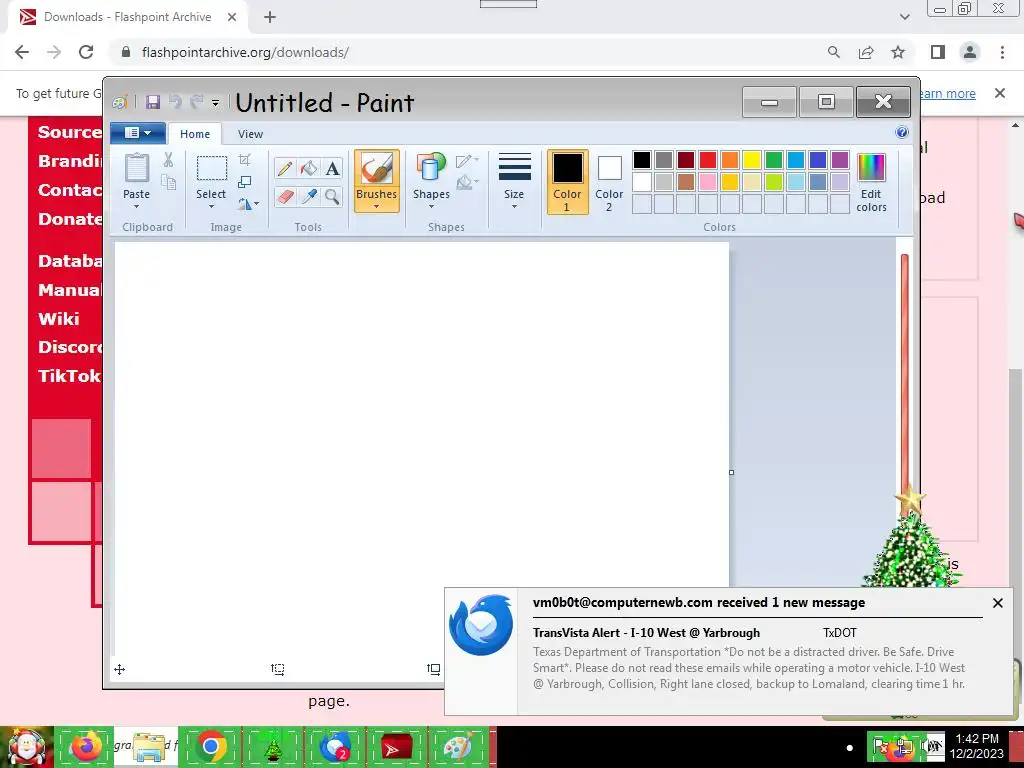The height and width of the screenshot is (768, 1024).
Task: Open the Paint file menu button
Action: [x=138, y=133]
